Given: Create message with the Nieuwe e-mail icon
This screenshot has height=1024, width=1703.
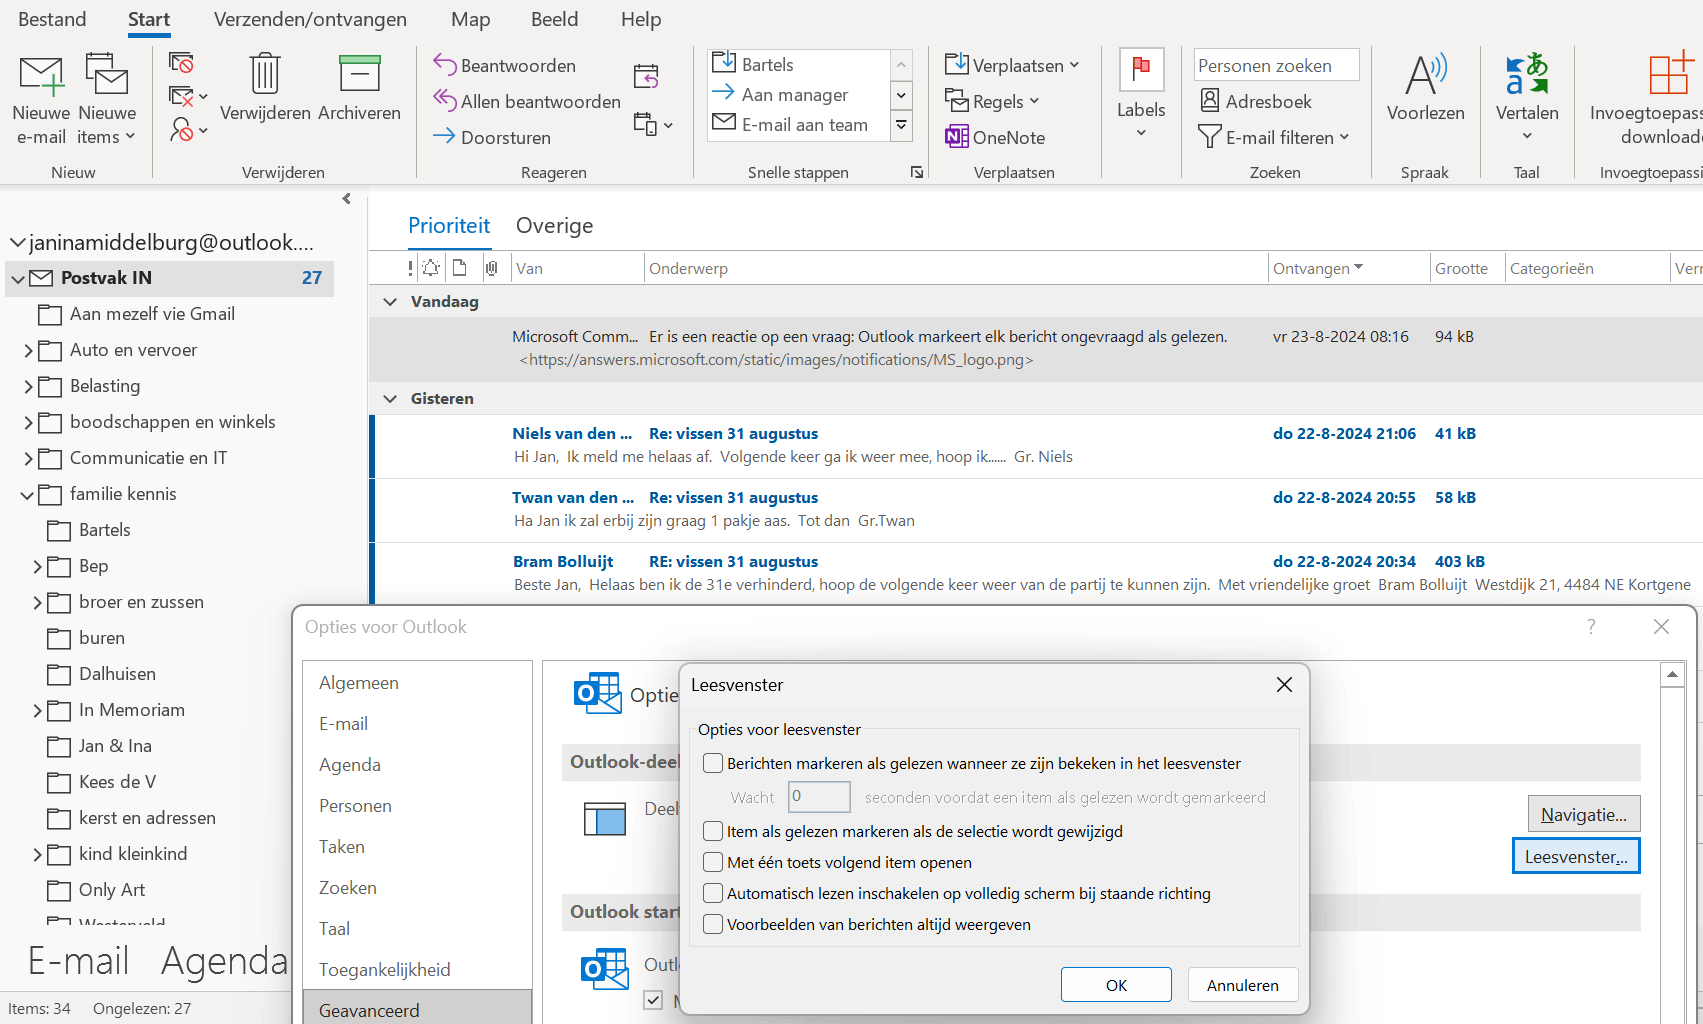Looking at the screenshot, I should tap(40, 75).
